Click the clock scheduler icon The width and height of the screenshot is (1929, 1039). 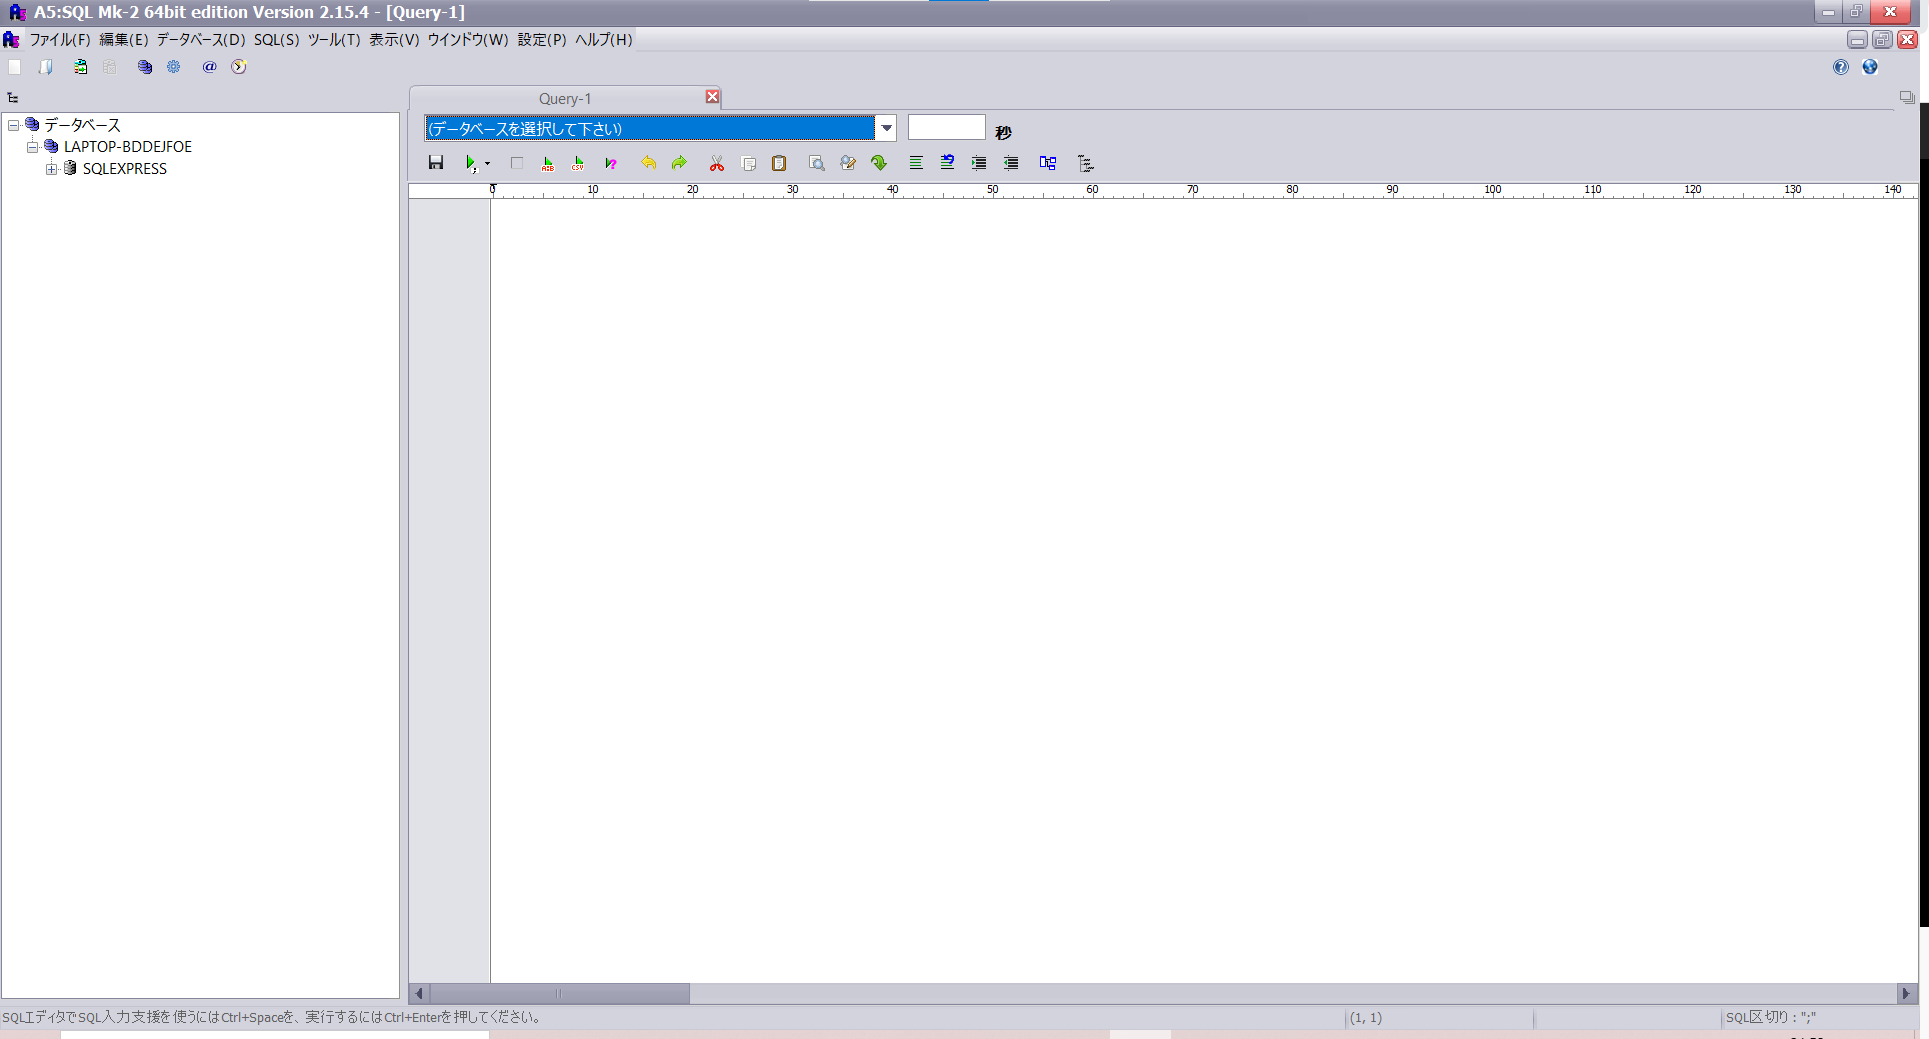[238, 67]
